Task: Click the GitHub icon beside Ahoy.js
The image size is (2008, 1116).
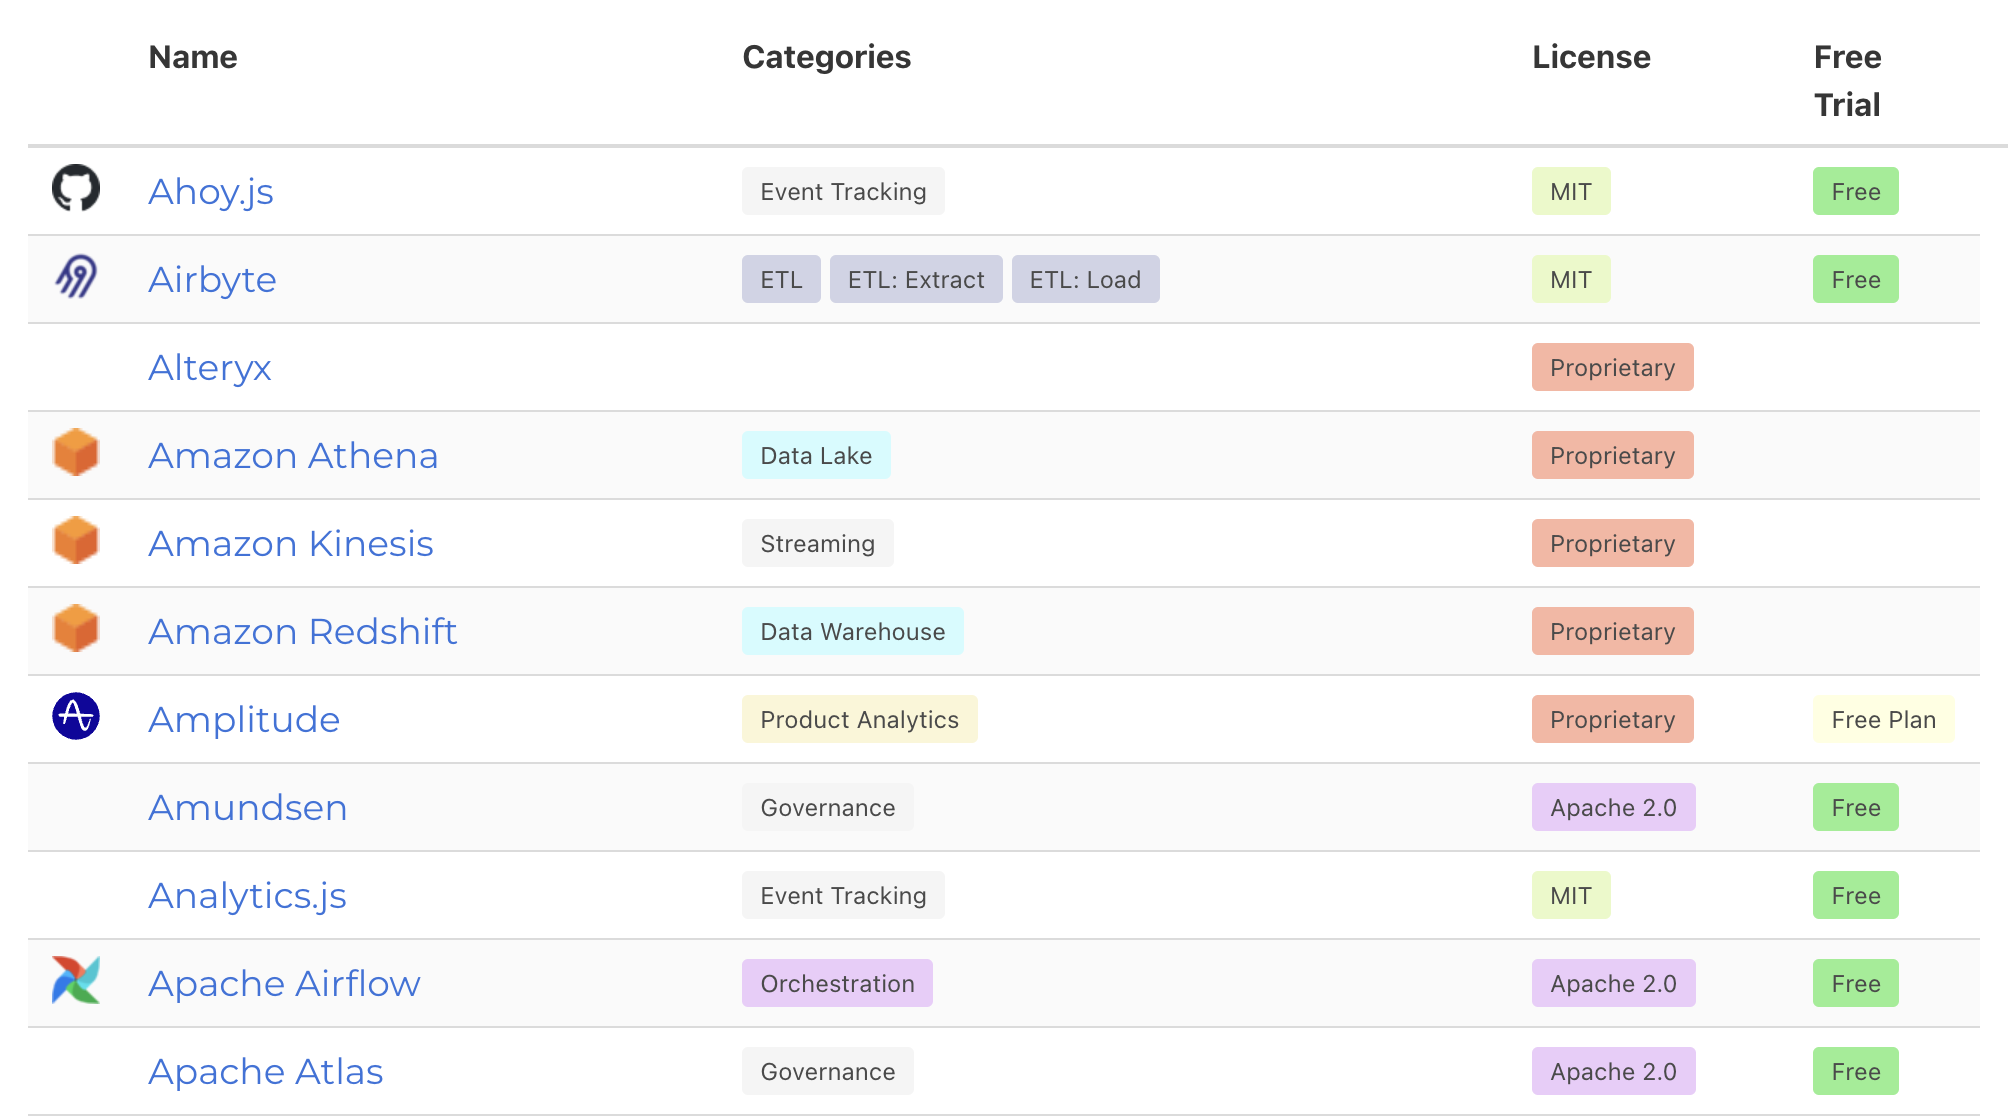Action: coord(76,188)
